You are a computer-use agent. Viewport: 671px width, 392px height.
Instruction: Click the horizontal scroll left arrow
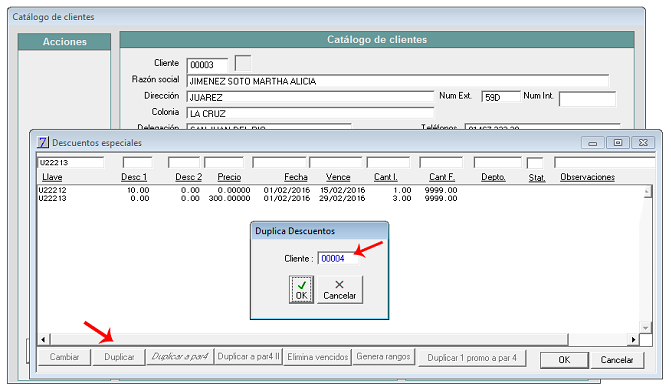(x=43, y=339)
